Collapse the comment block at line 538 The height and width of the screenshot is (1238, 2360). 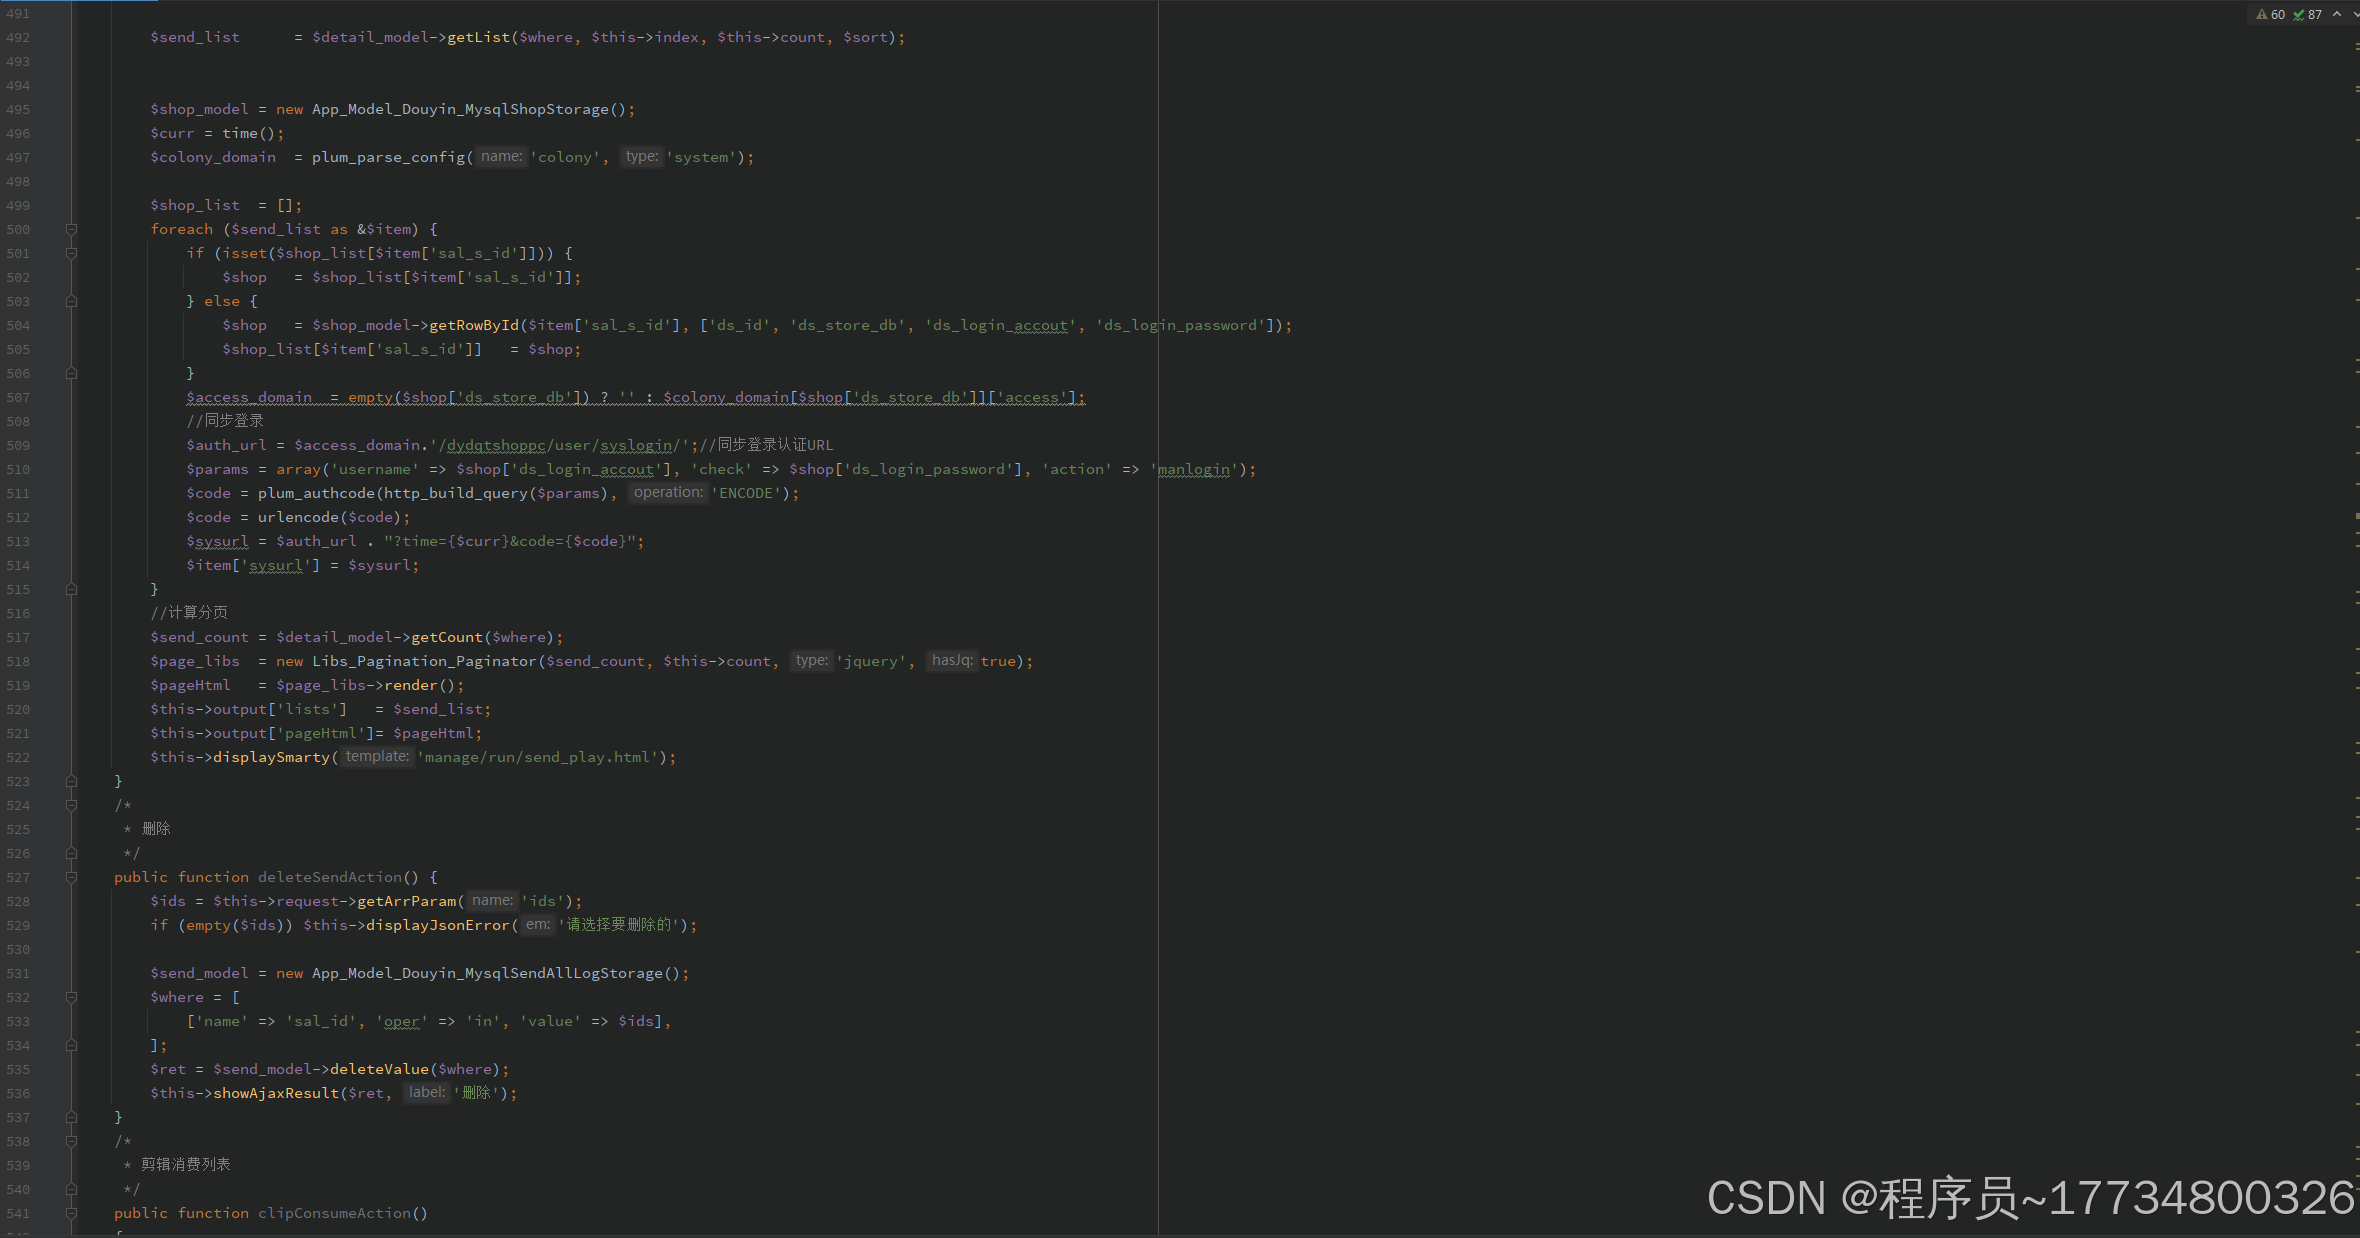[x=71, y=1141]
